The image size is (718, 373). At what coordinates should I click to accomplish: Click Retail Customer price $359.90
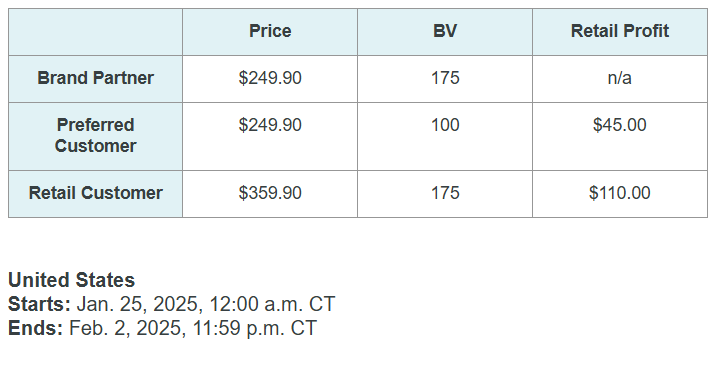(270, 193)
